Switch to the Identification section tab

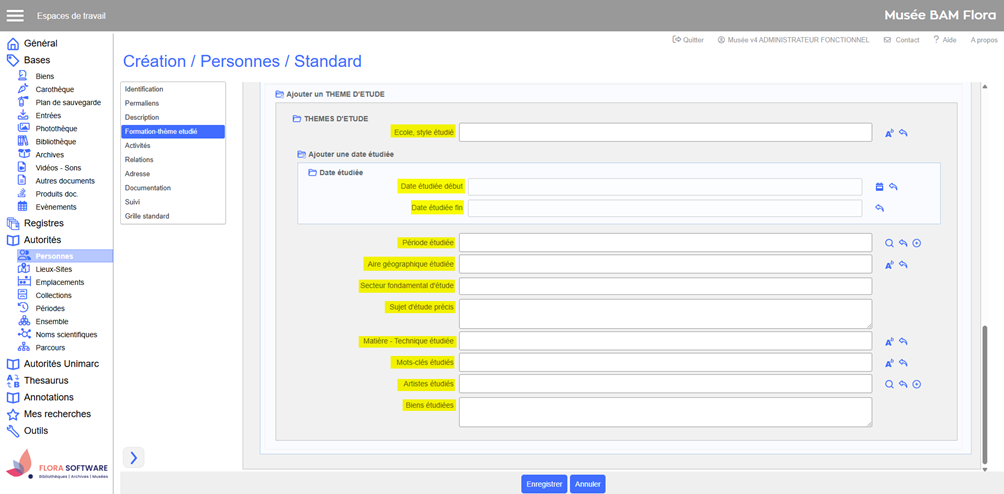click(x=144, y=89)
